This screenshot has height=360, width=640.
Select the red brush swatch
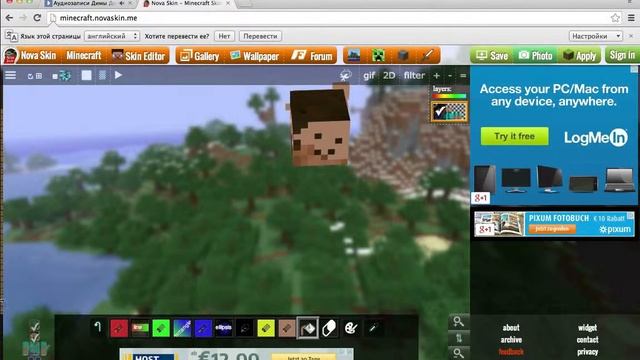click(119, 328)
